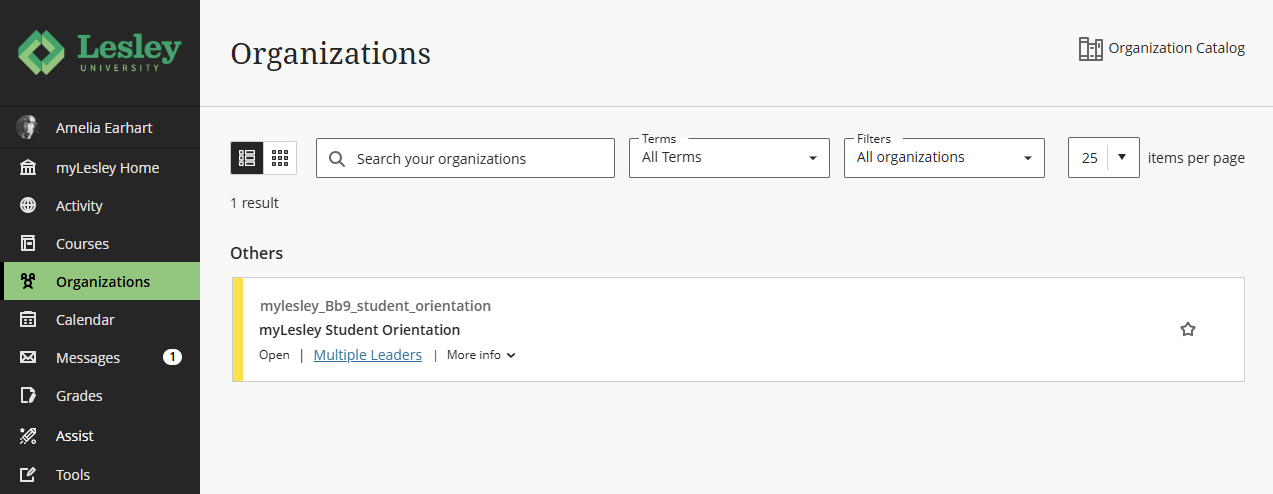Click the Activity globe icon
Viewport: 1273px width, 494px height.
tap(28, 206)
